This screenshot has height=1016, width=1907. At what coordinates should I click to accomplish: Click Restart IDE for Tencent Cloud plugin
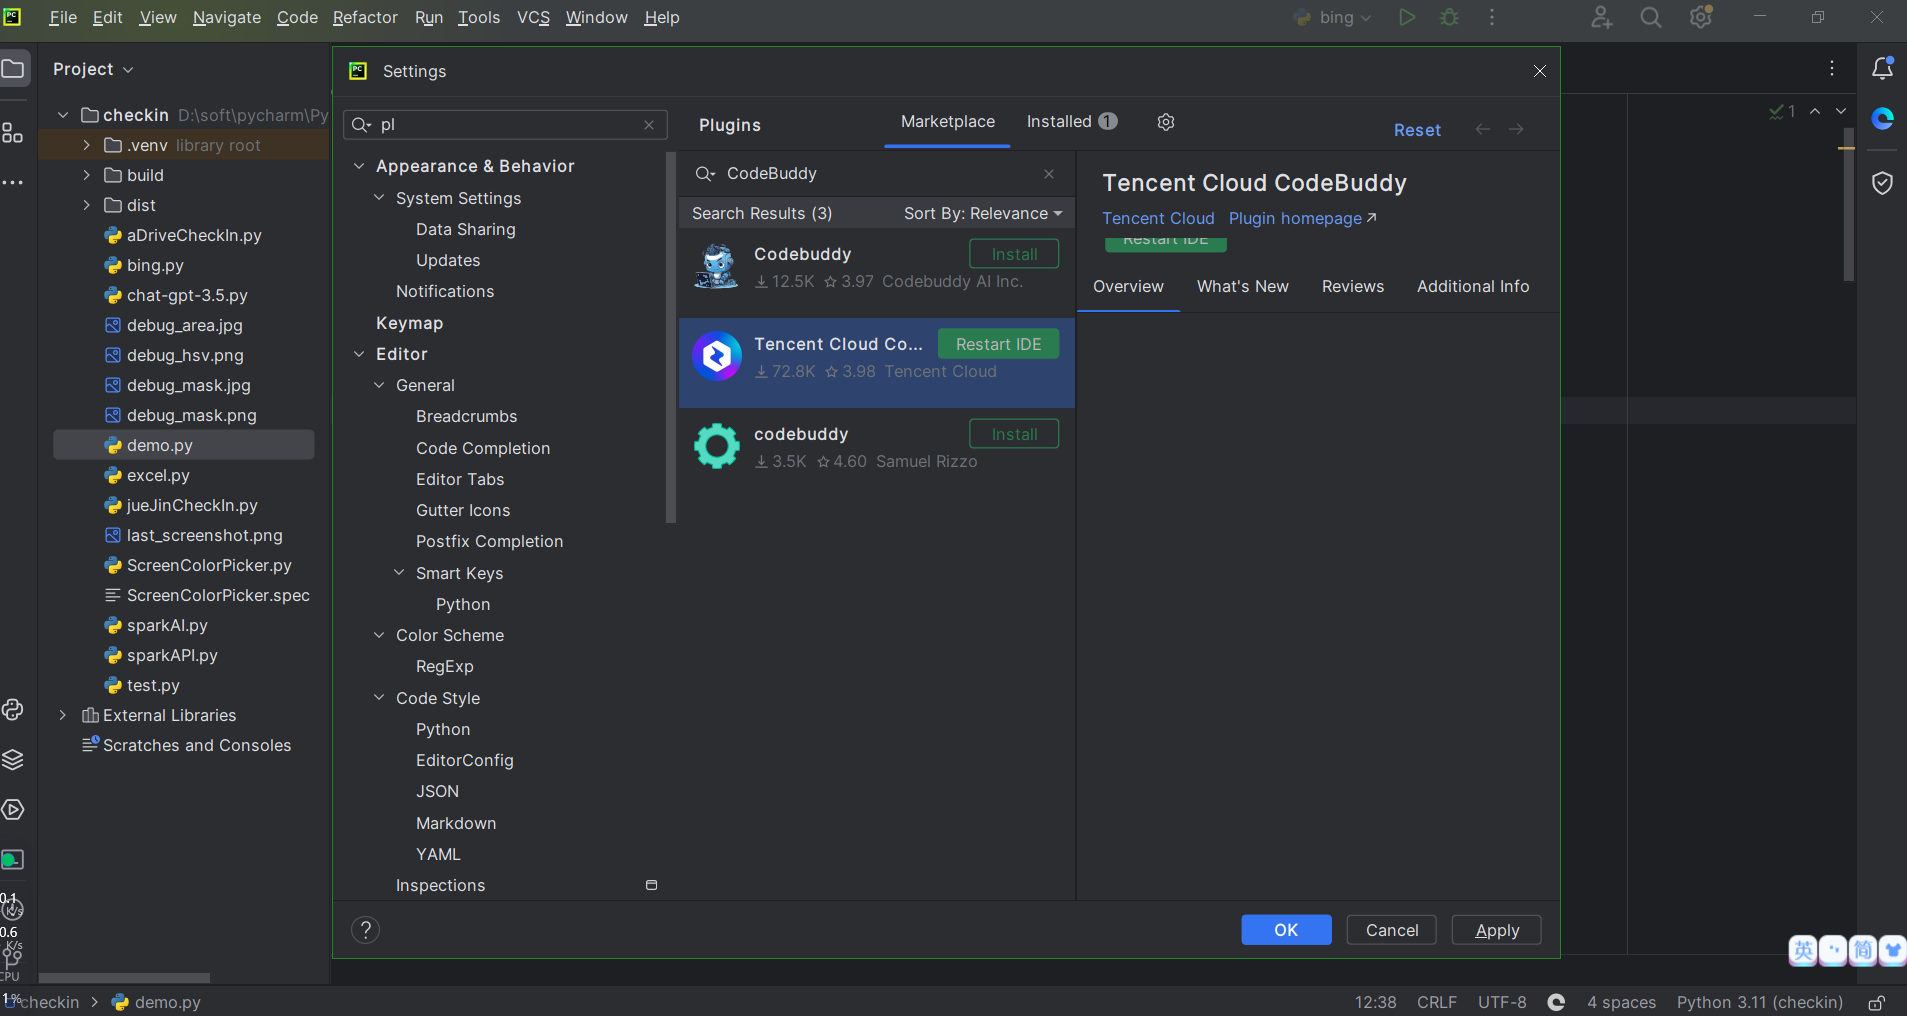998,344
